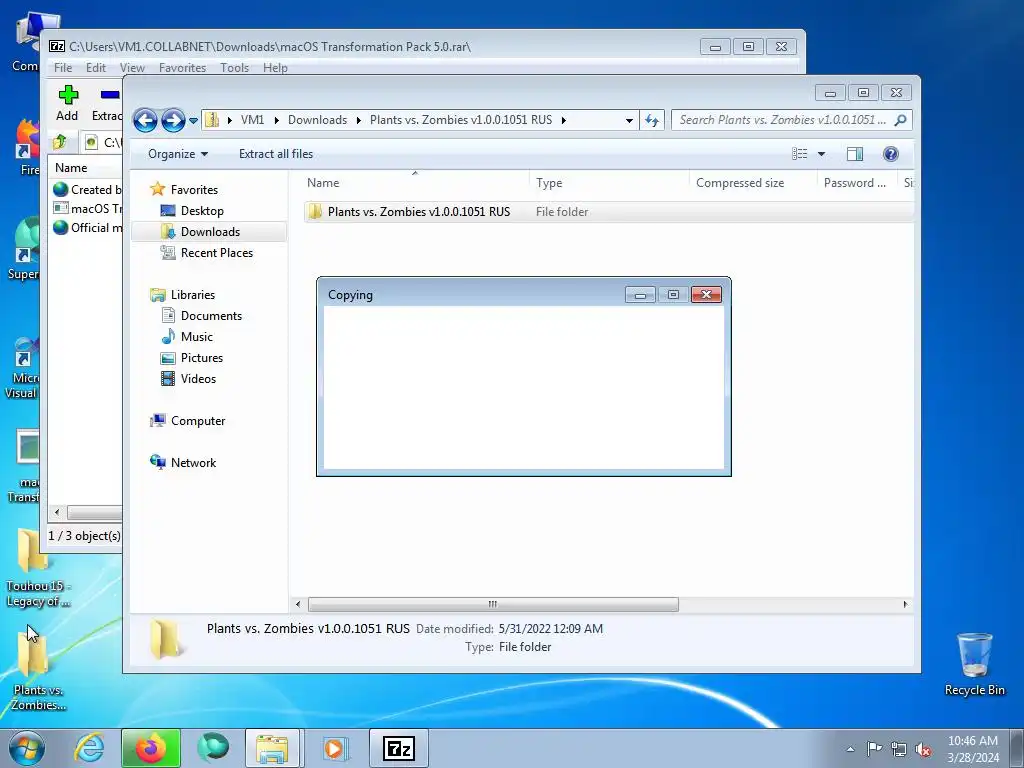
Task: Open 7-Zip Favorites menu
Action: pos(182,68)
